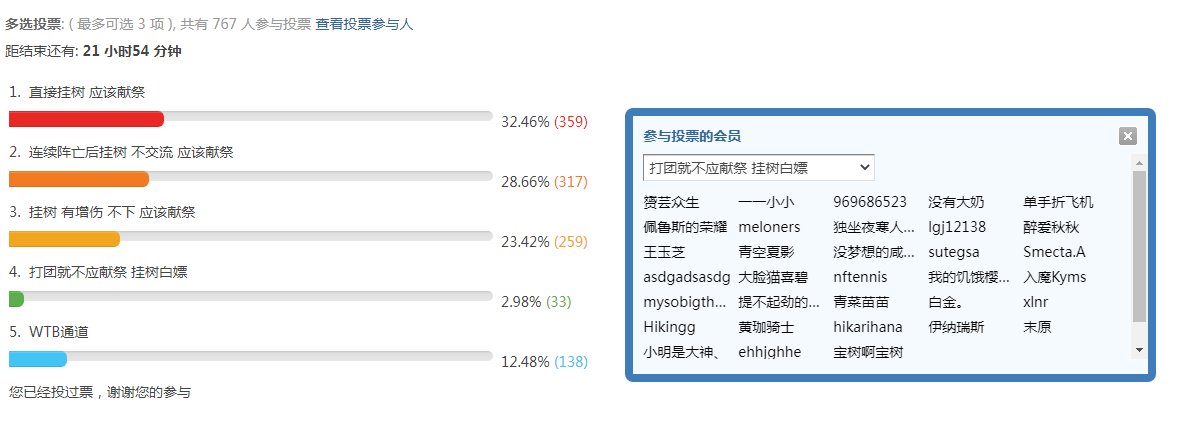
Task: Click on member nftennis
Action: click(860, 277)
